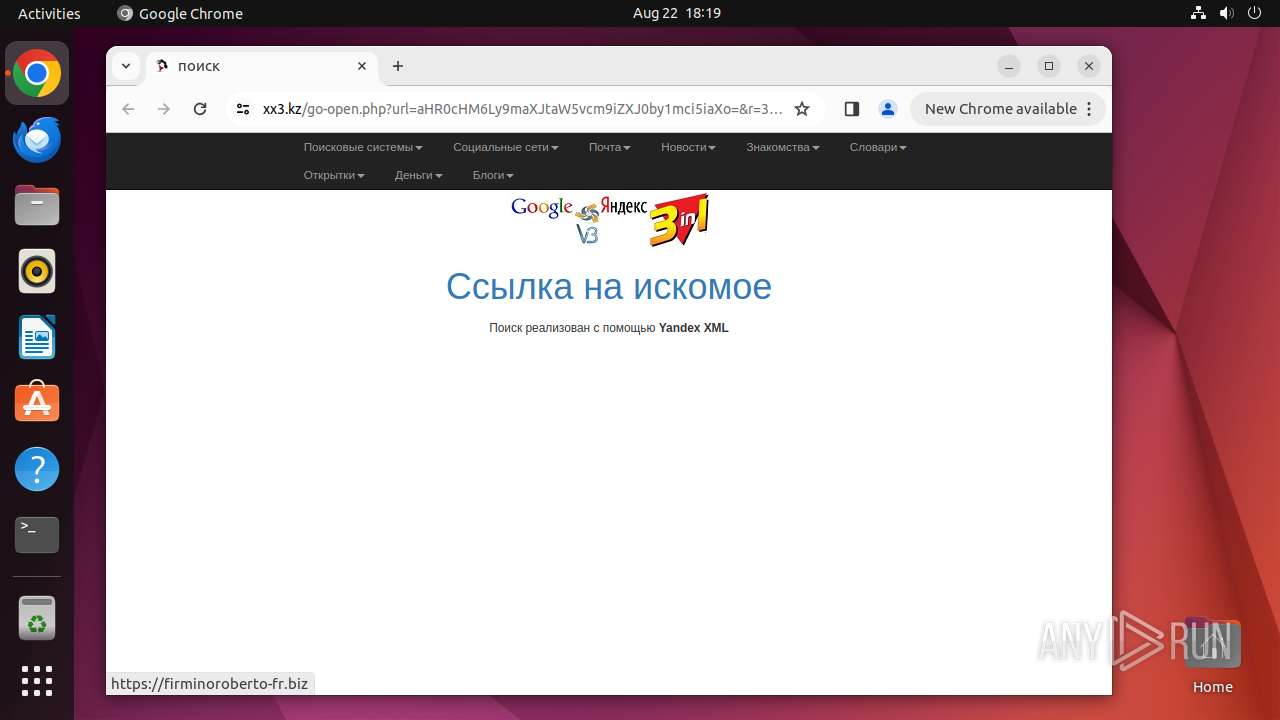This screenshot has width=1280, height=720.
Task: Minimize the Chrome window
Action: pyautogui.click(x=1009, y=66)
